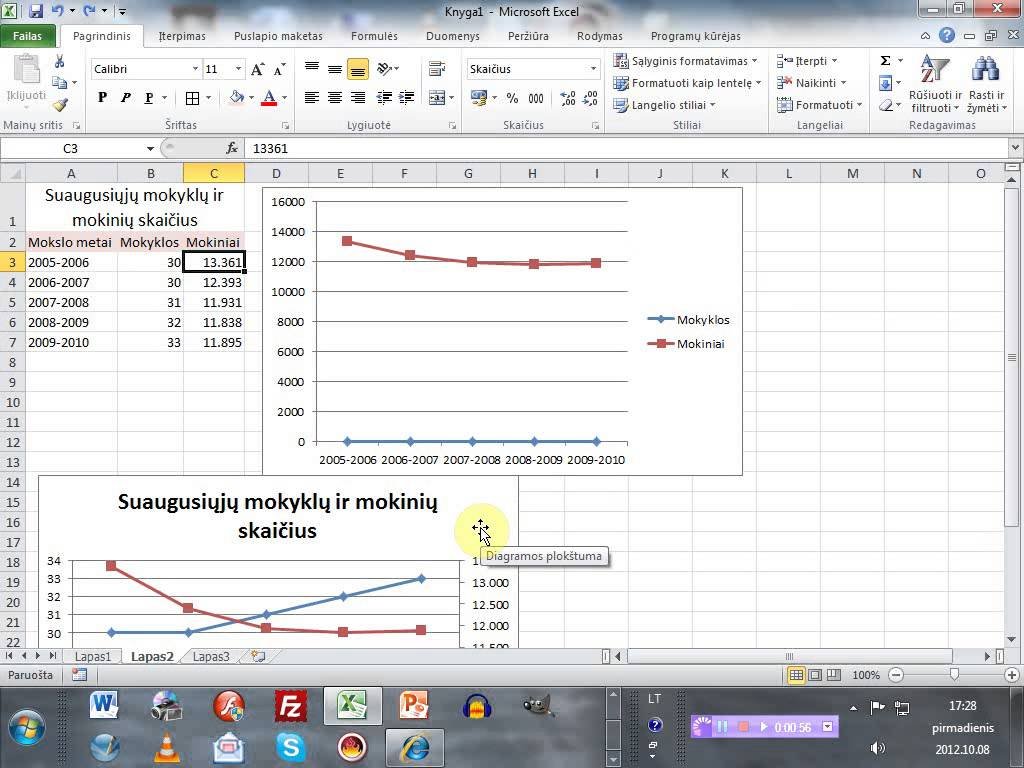Click merge and center icon
The width and height of the screenshot is (1024, 768).
437,98
